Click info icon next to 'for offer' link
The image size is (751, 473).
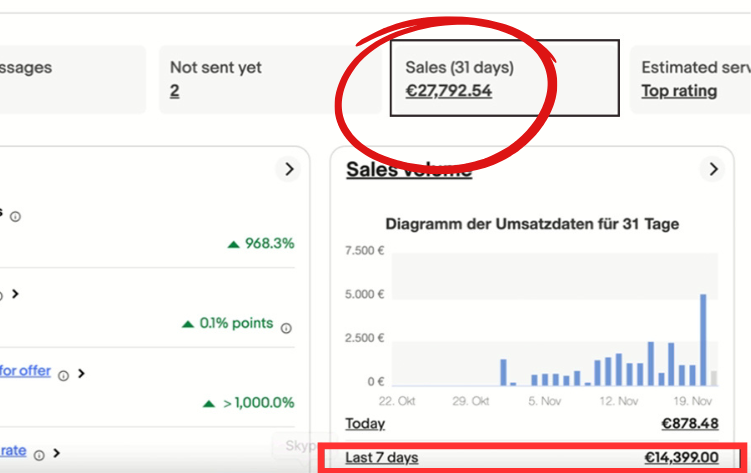63,375
